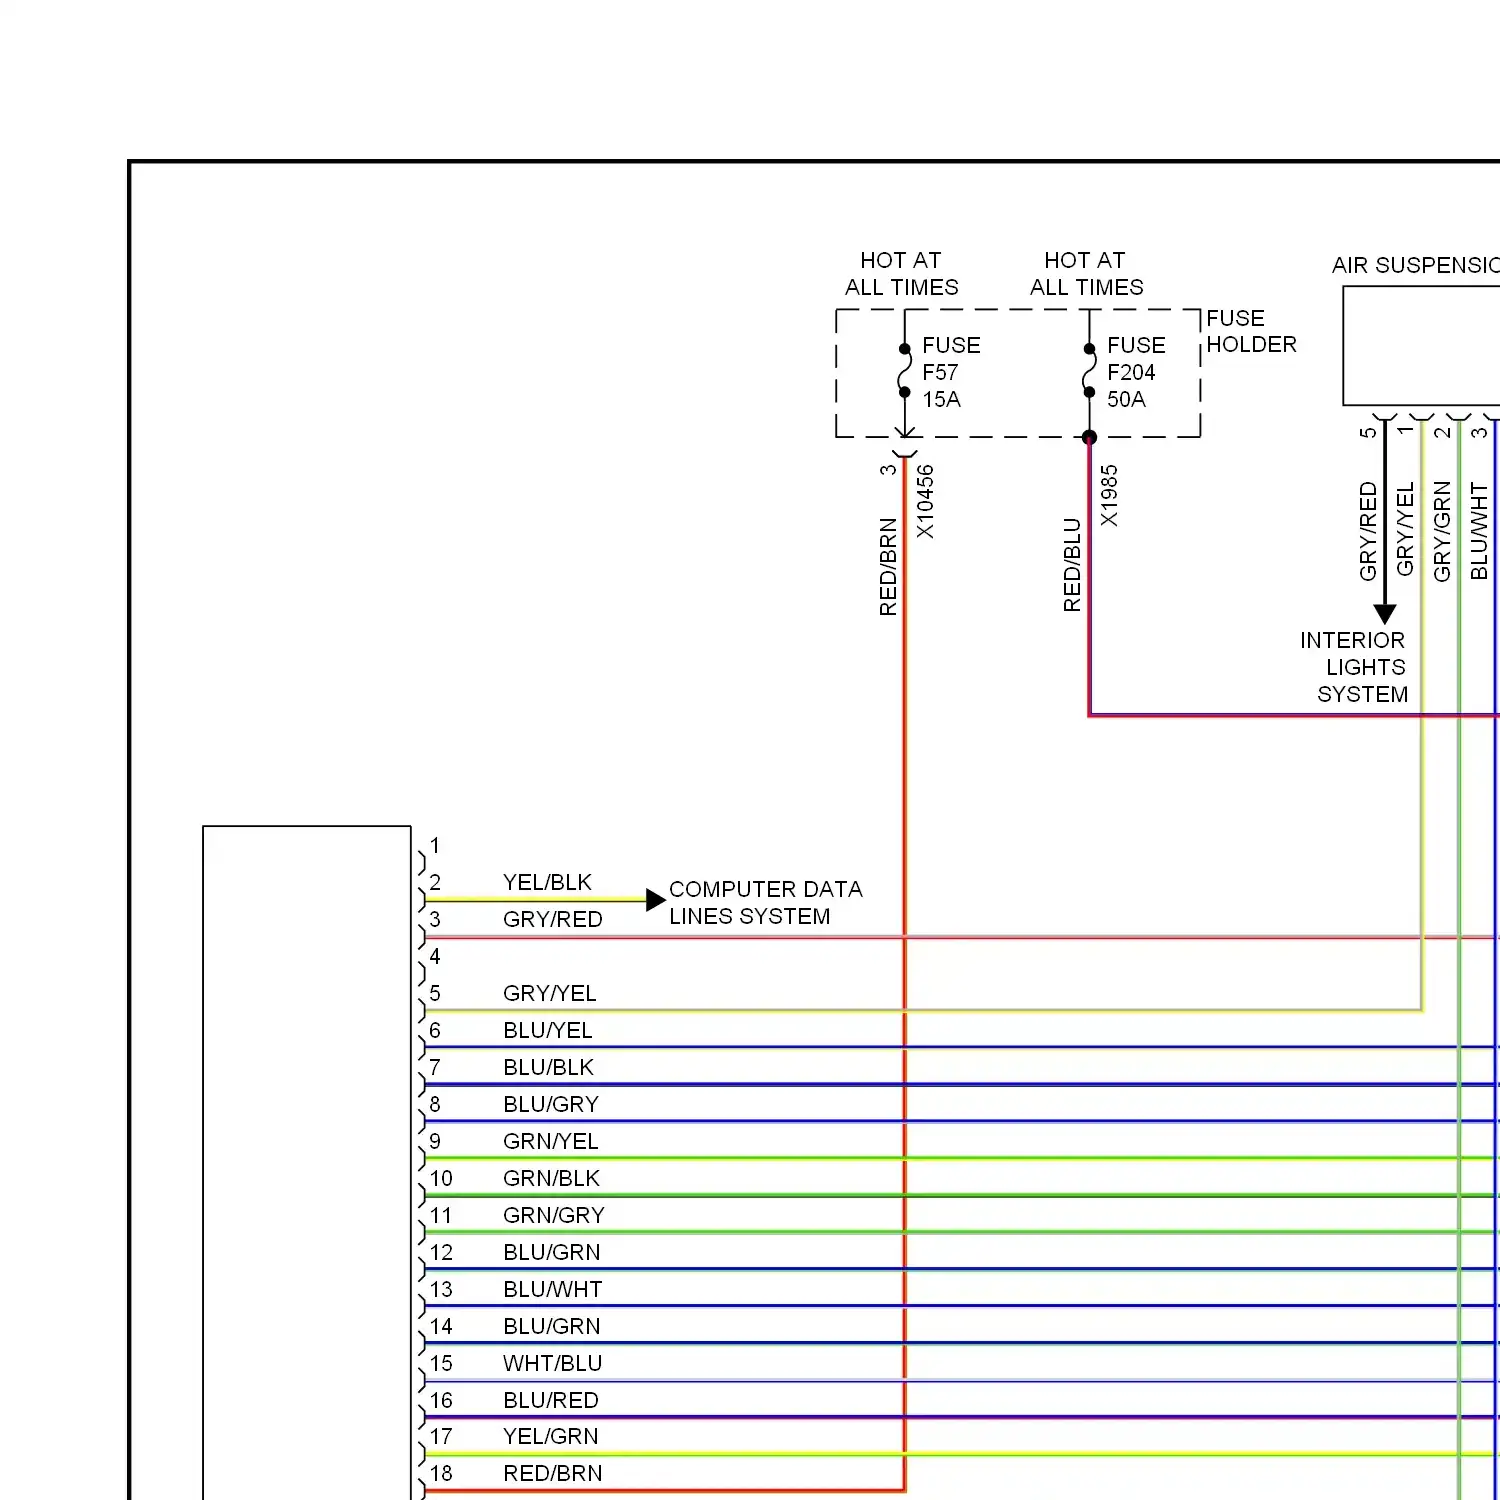
Task: Click RED/BRN label at pin 18
Action: [x=552, y=1473]
